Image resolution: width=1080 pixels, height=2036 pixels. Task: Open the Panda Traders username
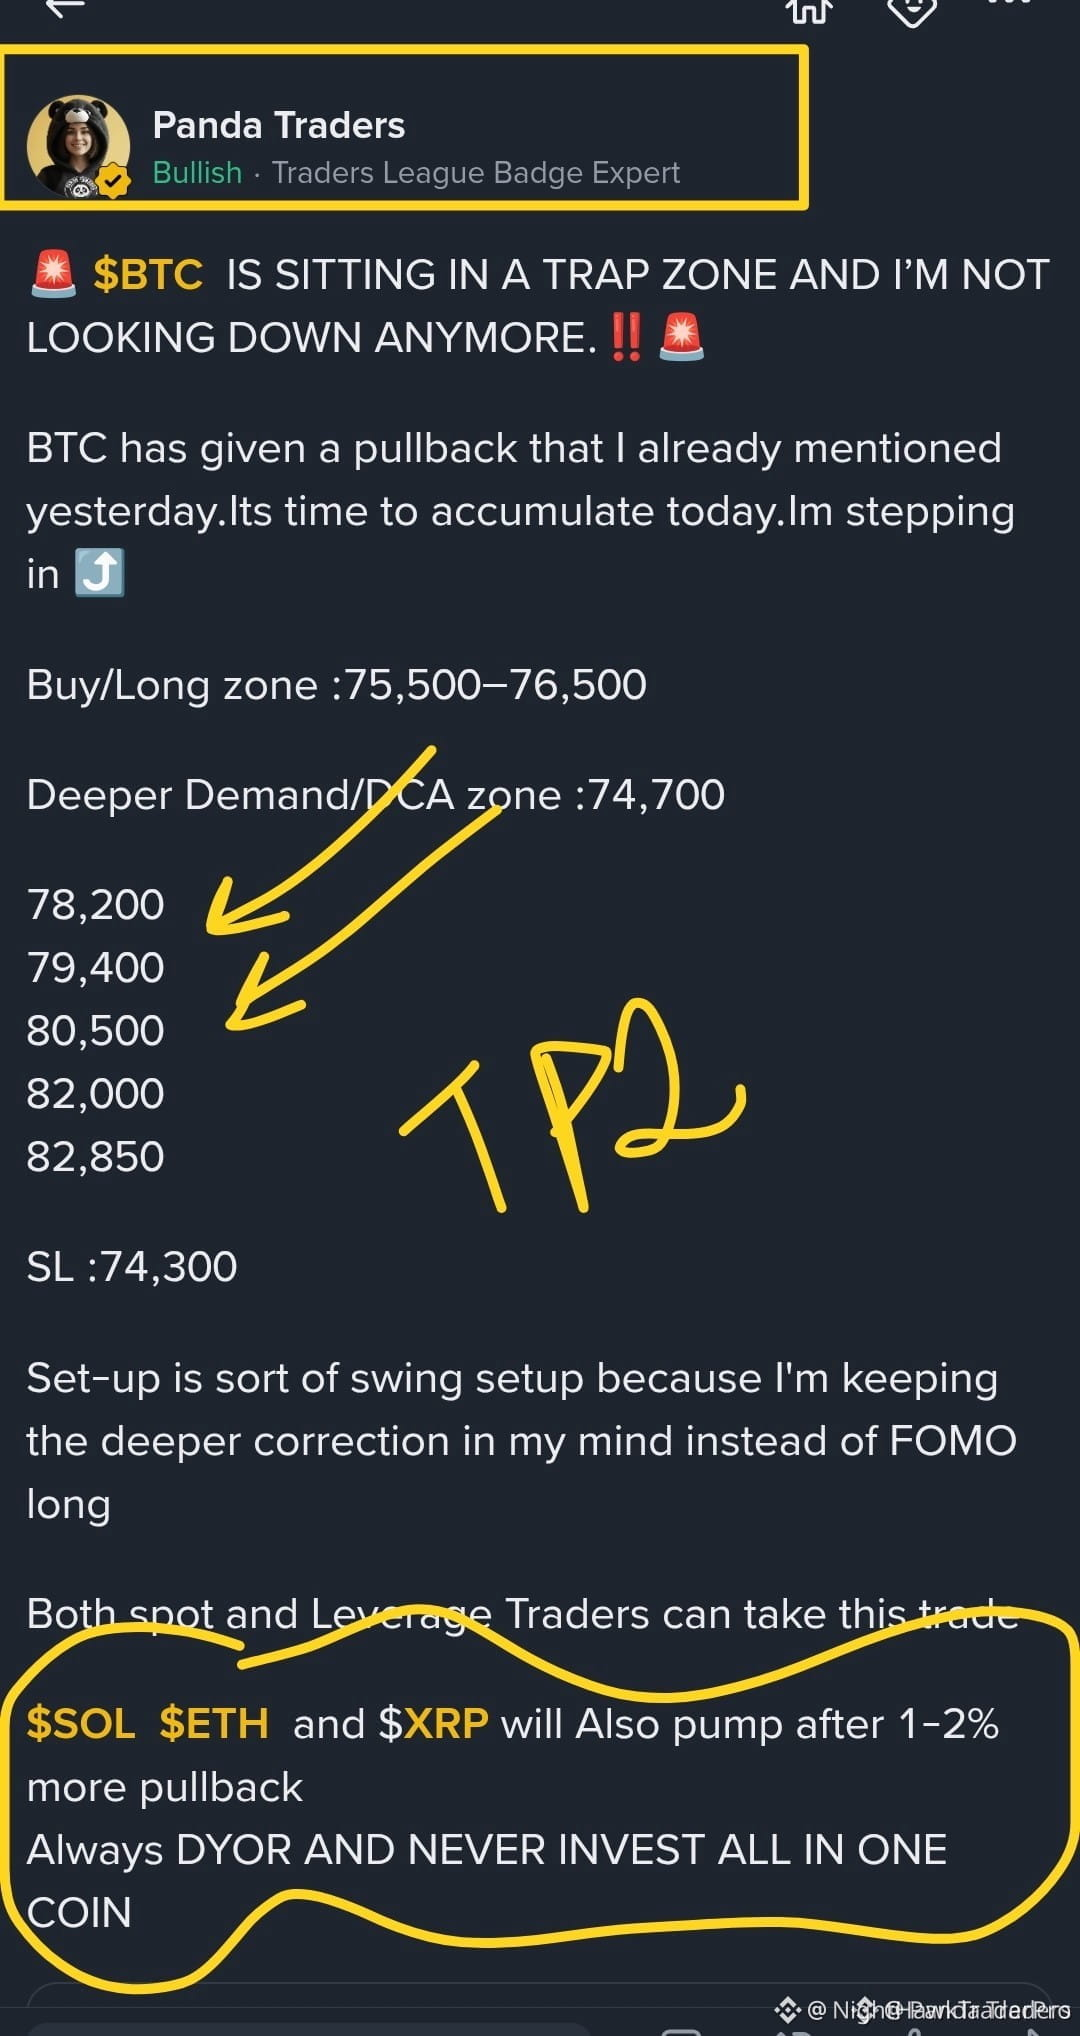pyautogui.click(x=278, y=125)
